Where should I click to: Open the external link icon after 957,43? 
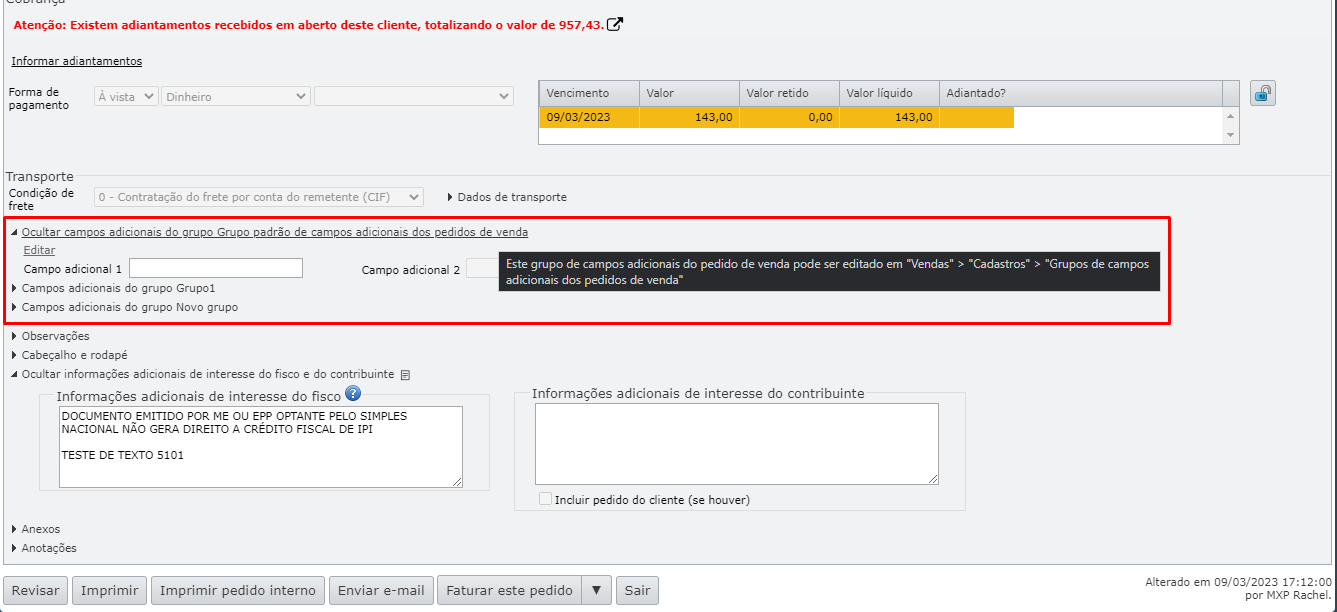click(615, 24)
